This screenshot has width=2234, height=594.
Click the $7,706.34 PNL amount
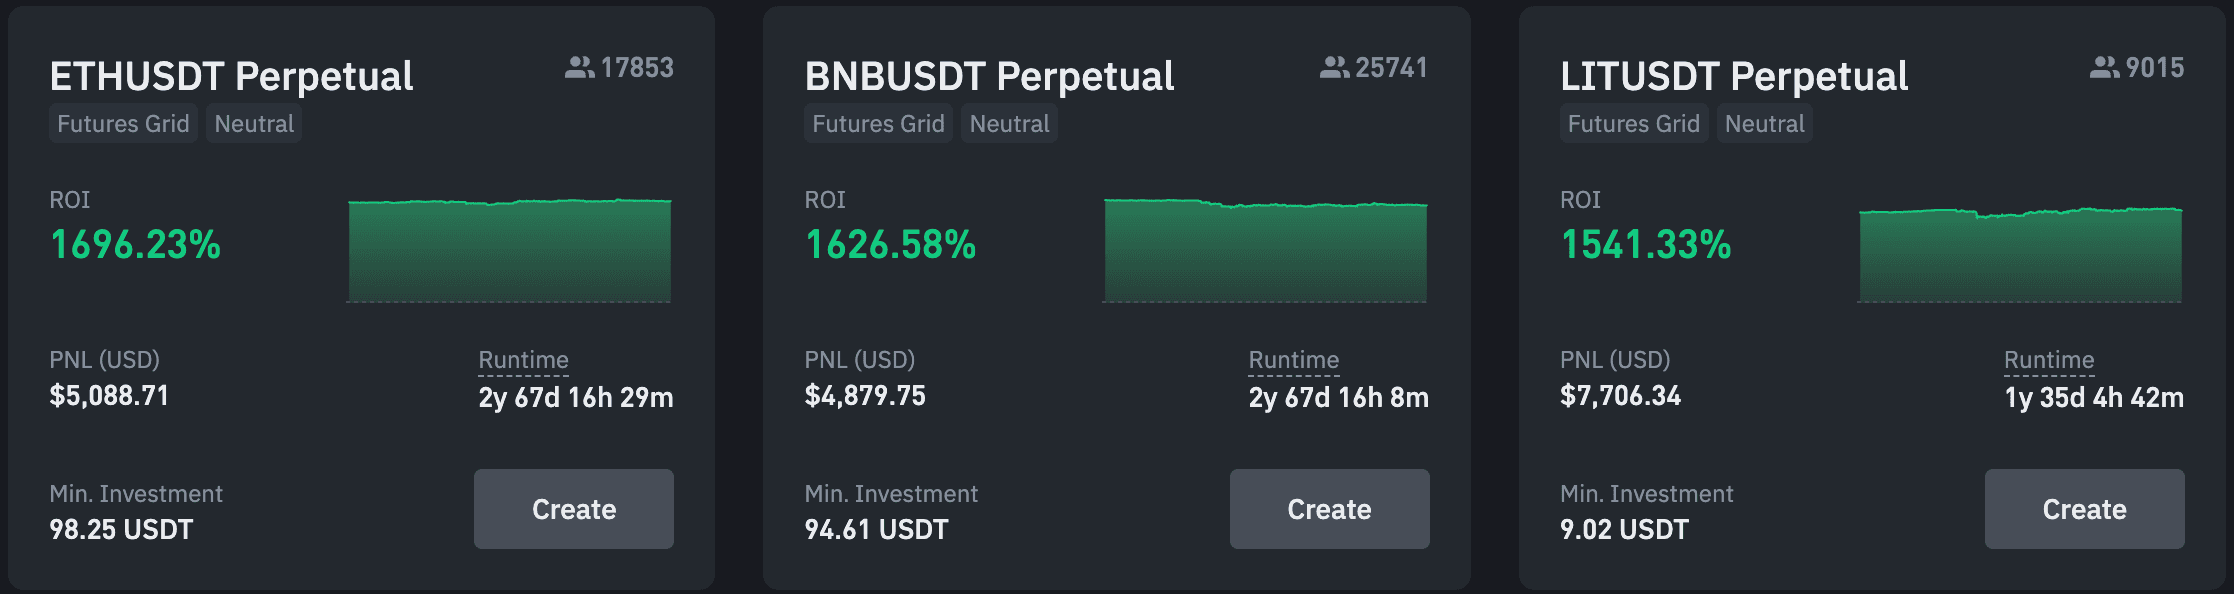[1620, 396]
